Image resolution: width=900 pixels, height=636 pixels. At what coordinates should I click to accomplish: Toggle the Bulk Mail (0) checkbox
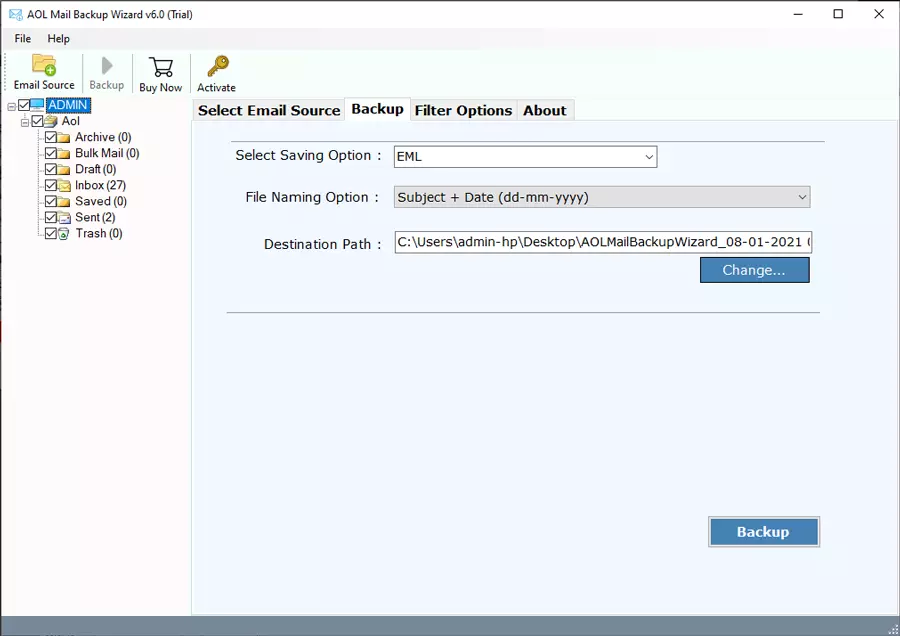(51, 153)
